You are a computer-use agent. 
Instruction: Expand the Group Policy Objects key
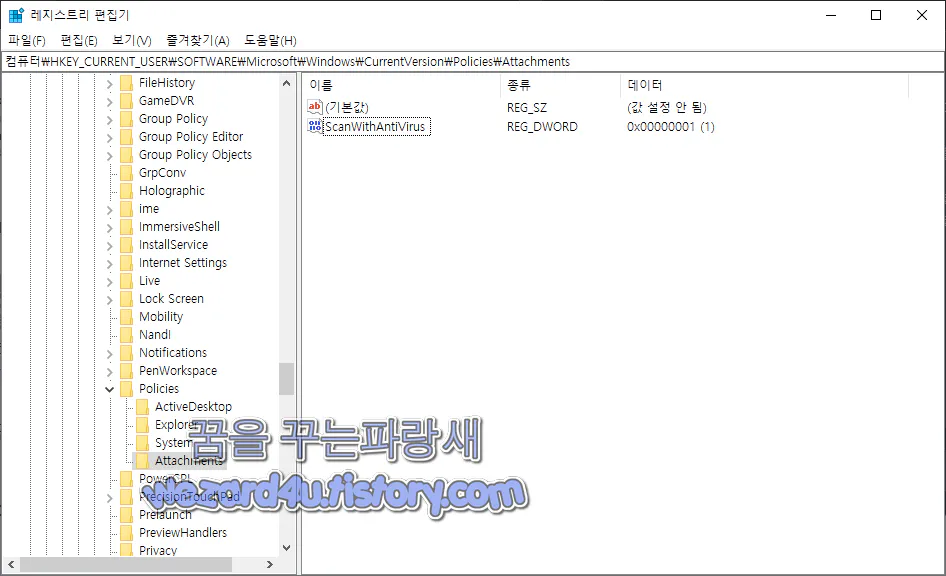(x=109, y=156)
